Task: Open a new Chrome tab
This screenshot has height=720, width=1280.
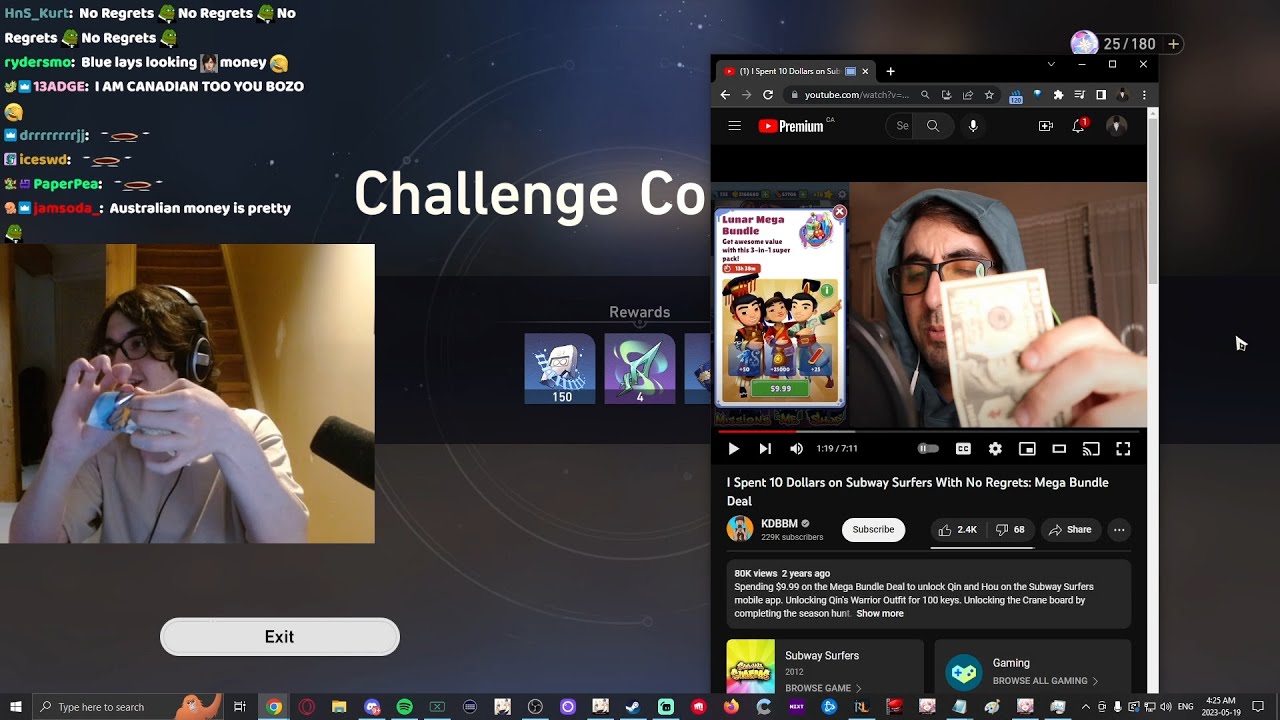Action: pos(890,71)
